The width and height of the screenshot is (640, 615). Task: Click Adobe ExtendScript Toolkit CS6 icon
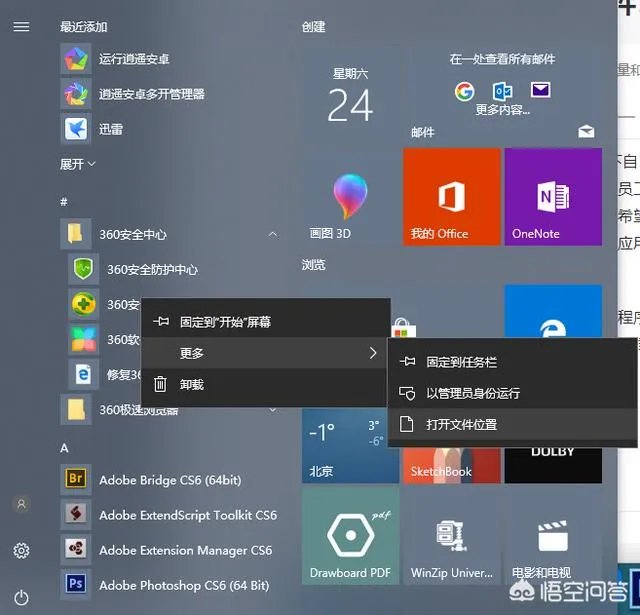[x=76, y=515]
